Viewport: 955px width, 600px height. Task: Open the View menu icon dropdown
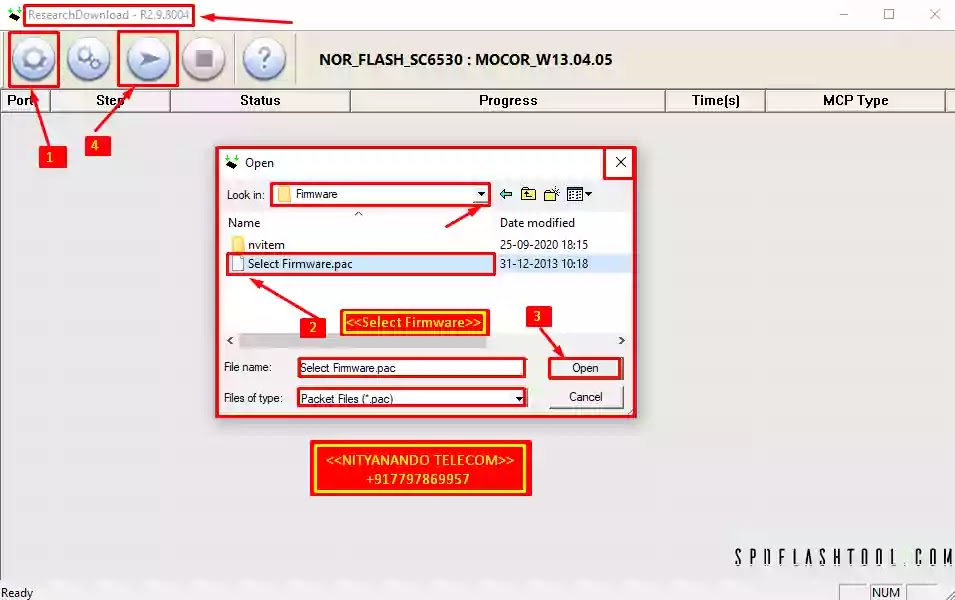click(579, 194)
